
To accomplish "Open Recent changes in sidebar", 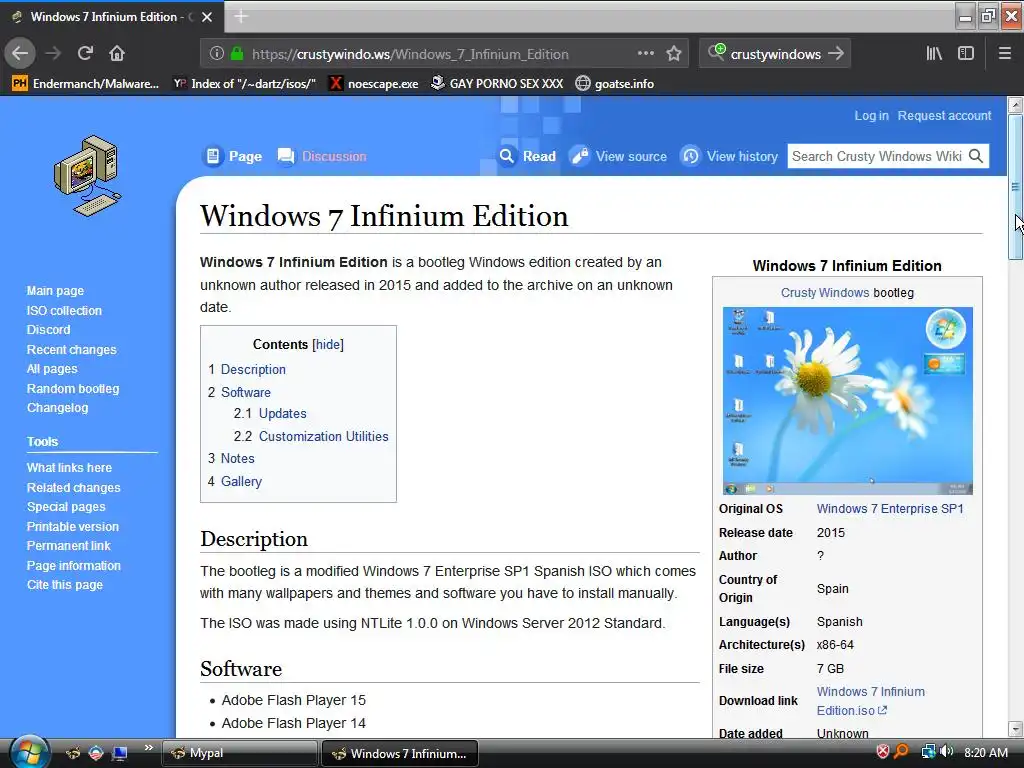I will [x=71, y=349].
